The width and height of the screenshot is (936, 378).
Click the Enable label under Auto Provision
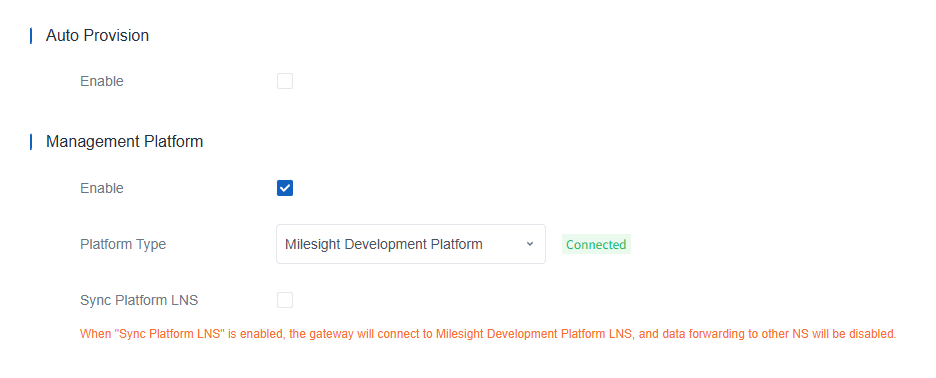(x=102, y=81)
